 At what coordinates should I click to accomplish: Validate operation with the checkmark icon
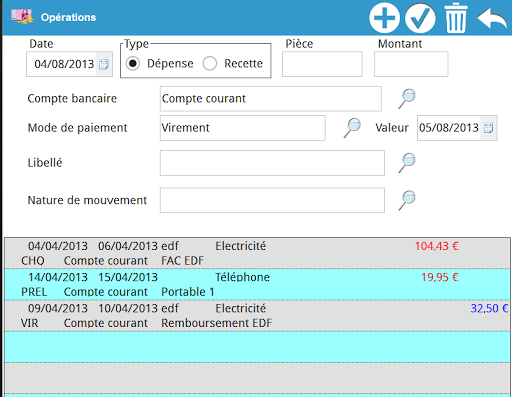click(x=420, y=17)
